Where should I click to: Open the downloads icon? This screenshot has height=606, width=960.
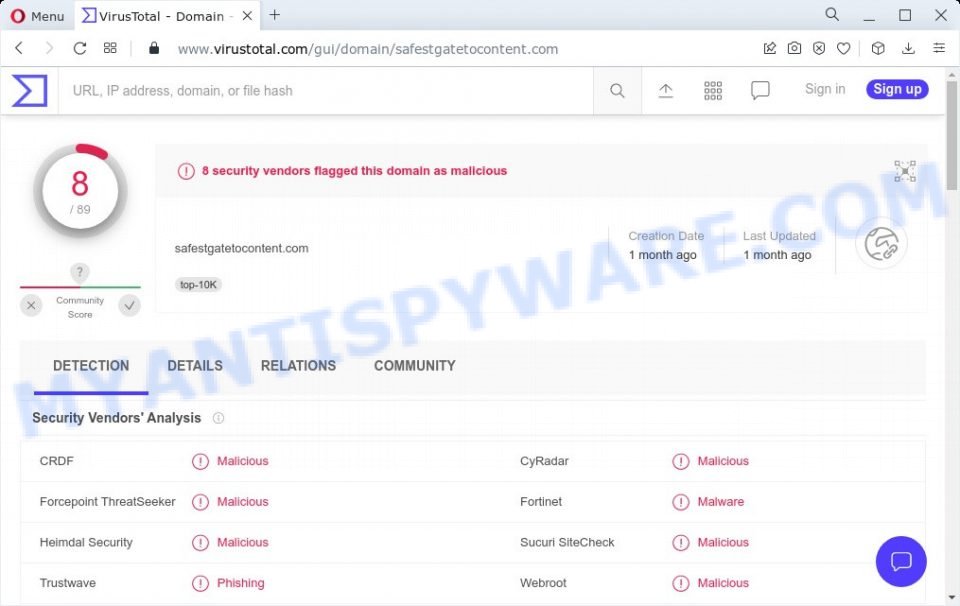[909, 48]
